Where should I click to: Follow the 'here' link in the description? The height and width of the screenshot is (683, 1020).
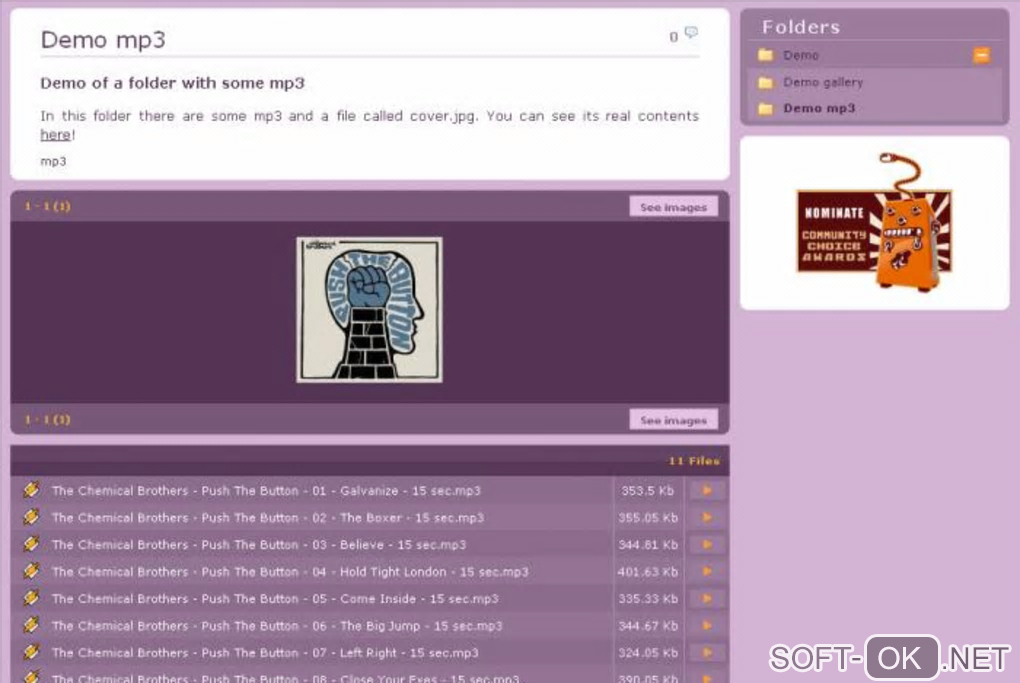[56, 135]
